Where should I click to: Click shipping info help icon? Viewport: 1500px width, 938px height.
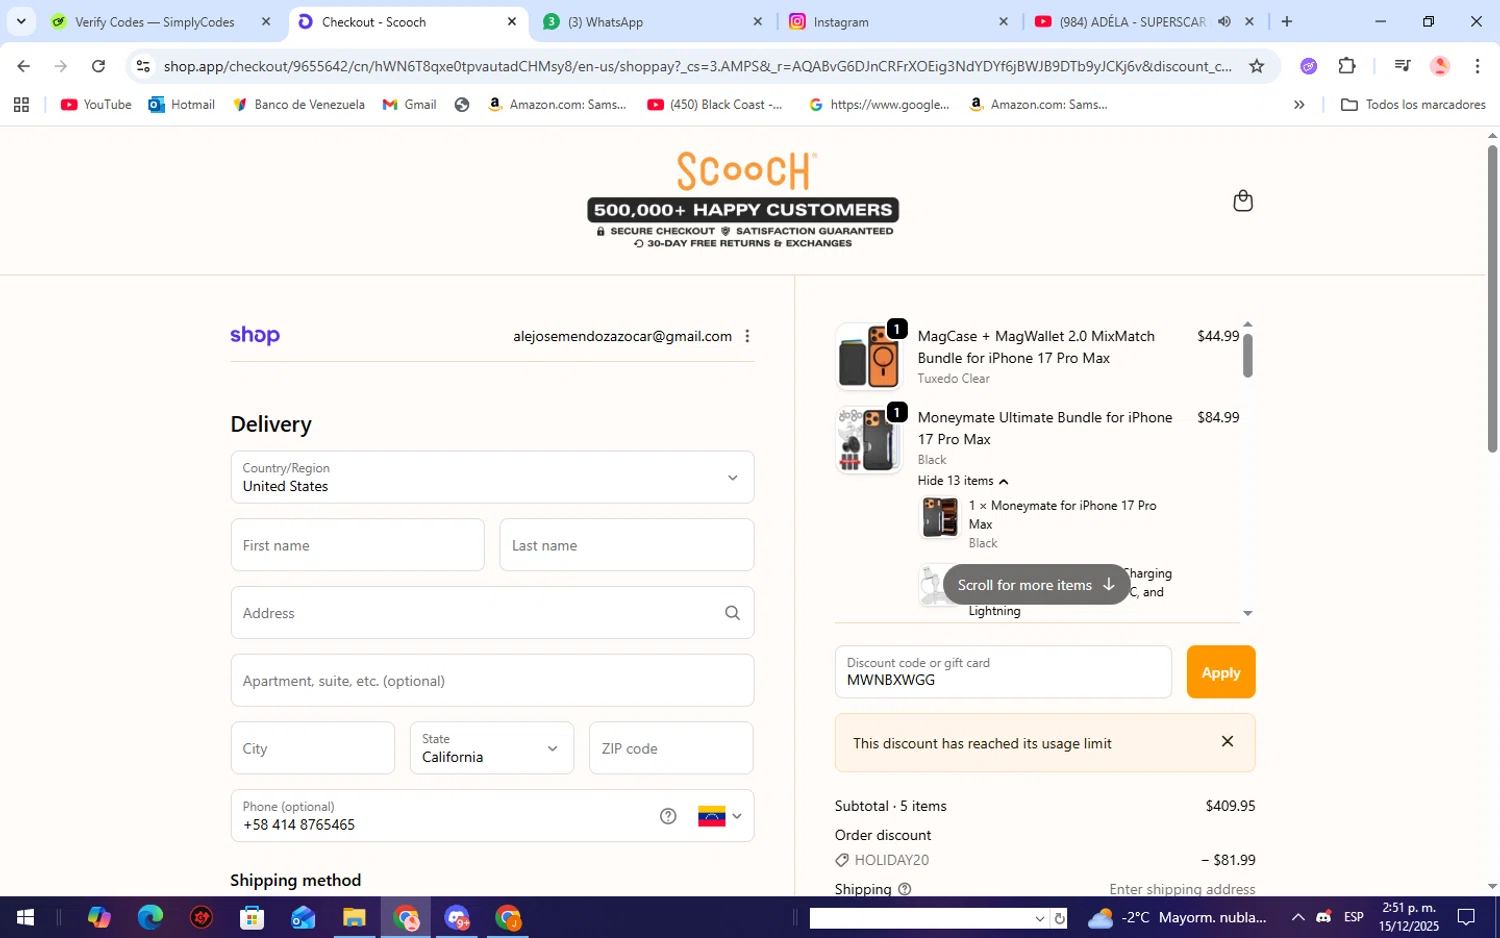[x=905, y=889]
